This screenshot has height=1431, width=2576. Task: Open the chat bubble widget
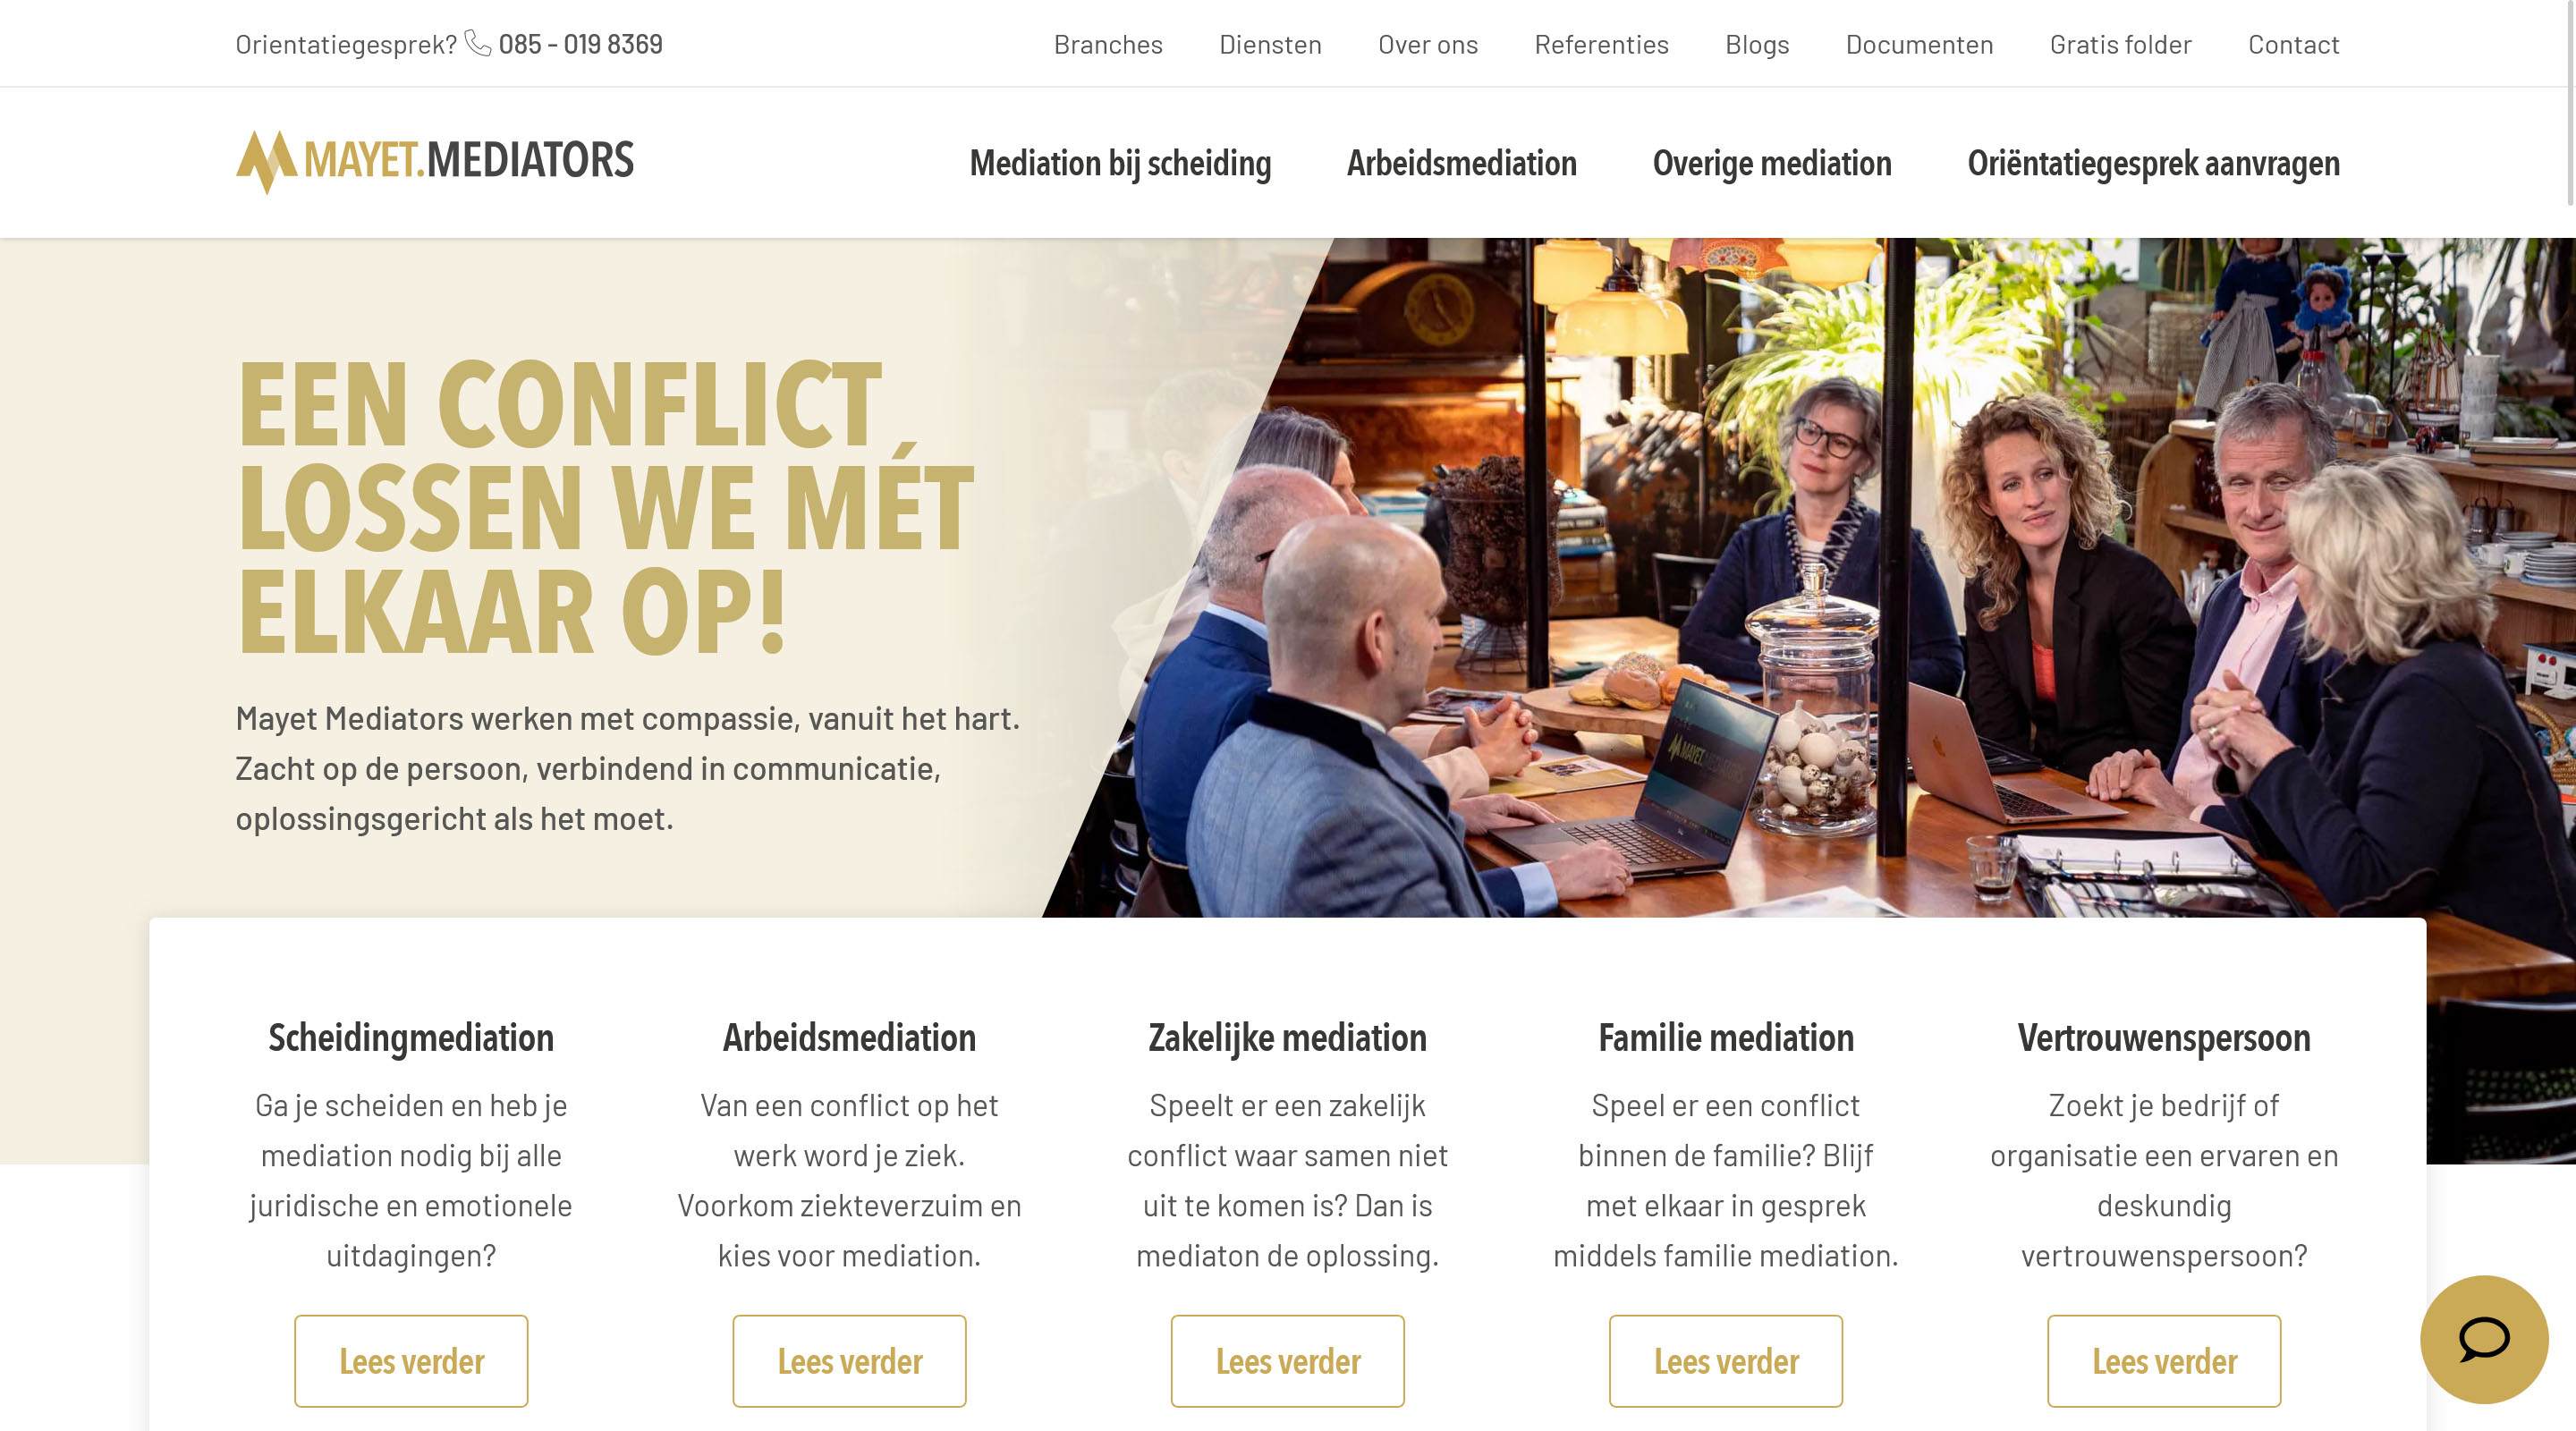[x=2483, y=1339]
